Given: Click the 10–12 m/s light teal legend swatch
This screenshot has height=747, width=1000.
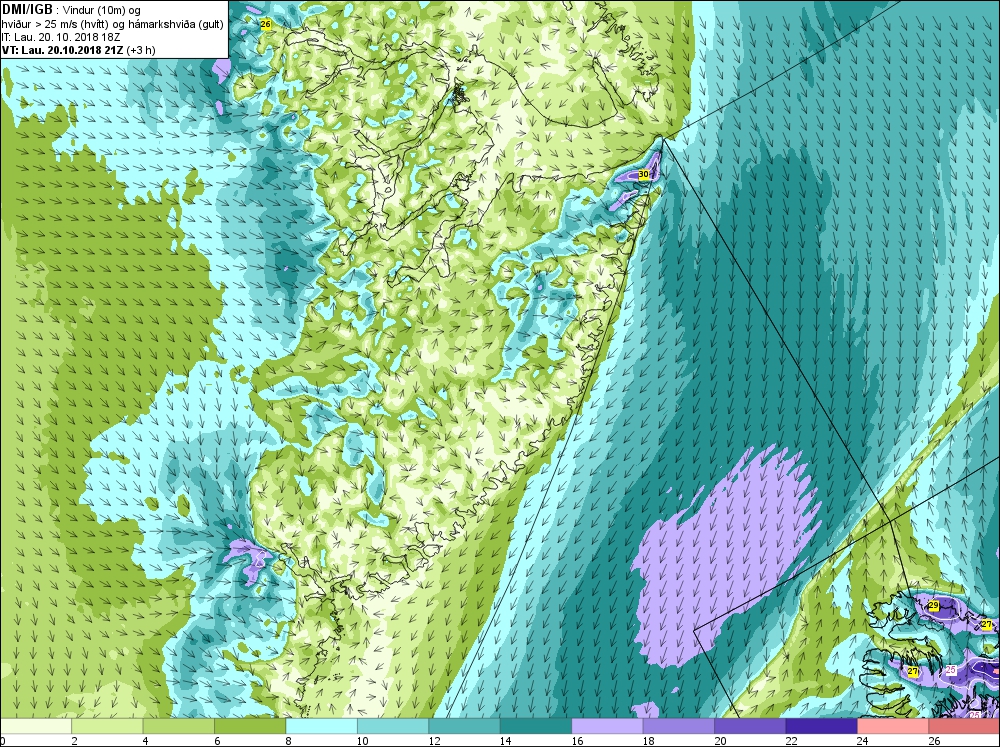Looking at the screenshot, I should click(393, 726).
